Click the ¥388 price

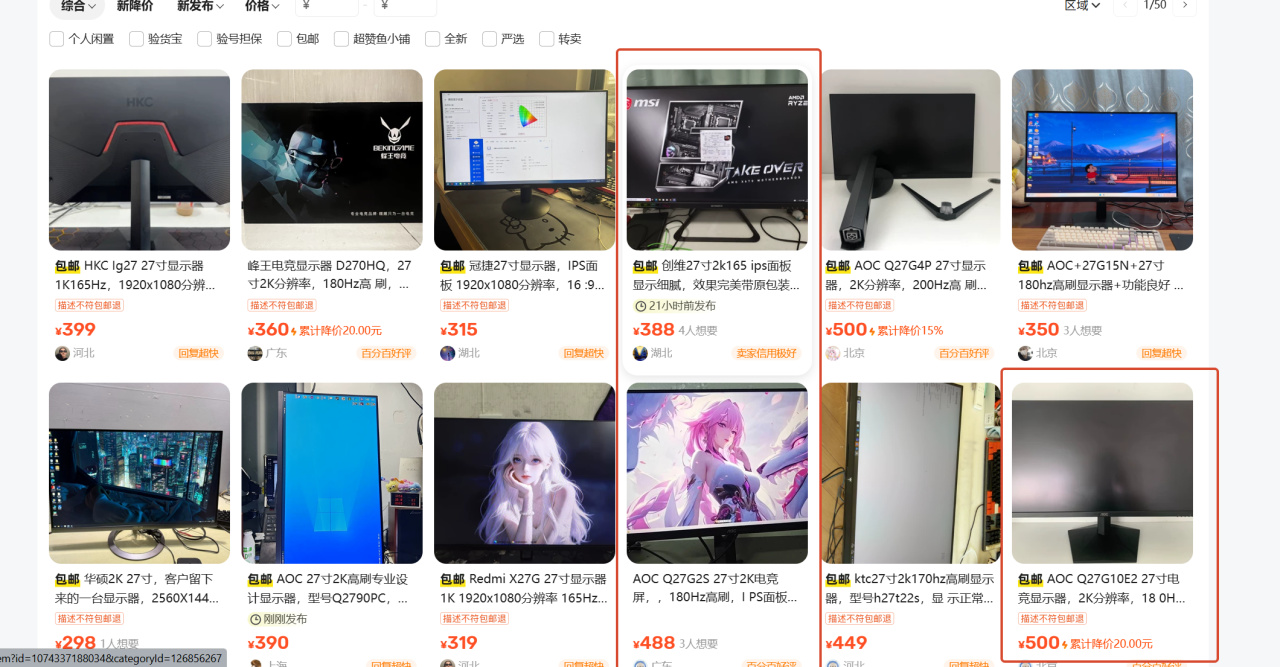[653, 330]
